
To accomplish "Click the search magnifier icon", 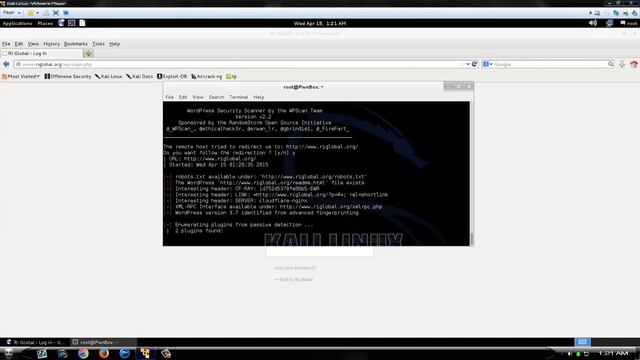I will coord(611,64).
